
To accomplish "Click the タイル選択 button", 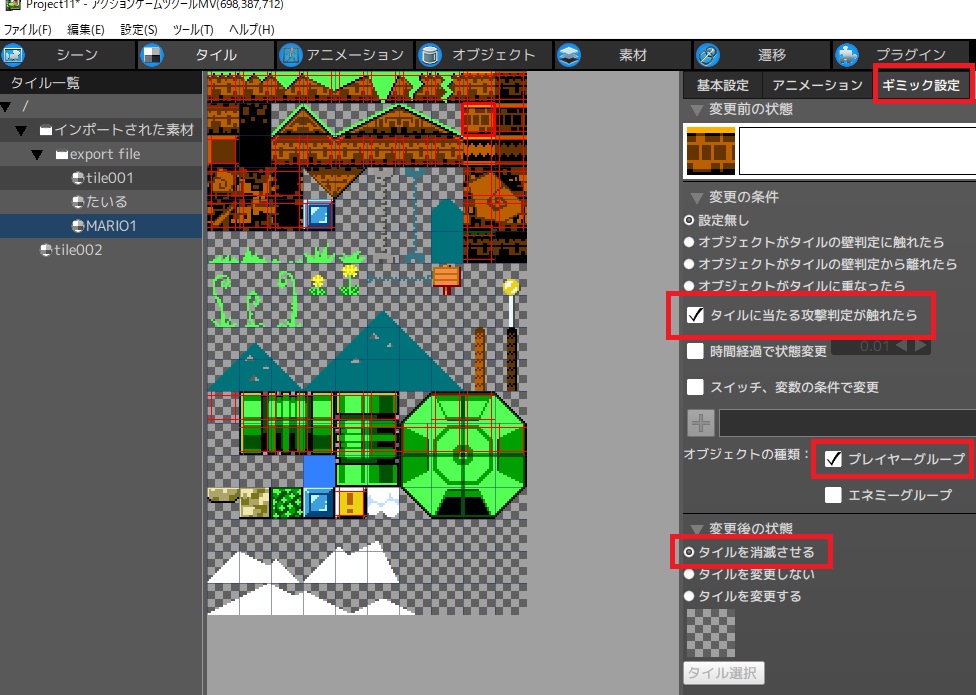I will 723,673.
